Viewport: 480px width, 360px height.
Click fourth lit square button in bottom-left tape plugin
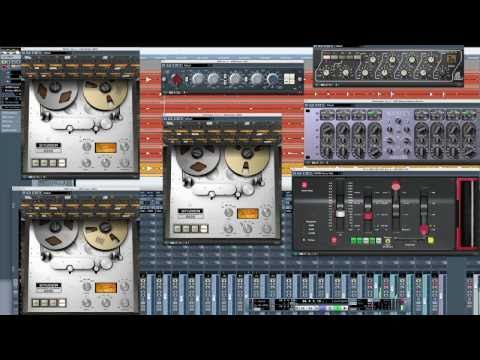[x=62, y=303]
